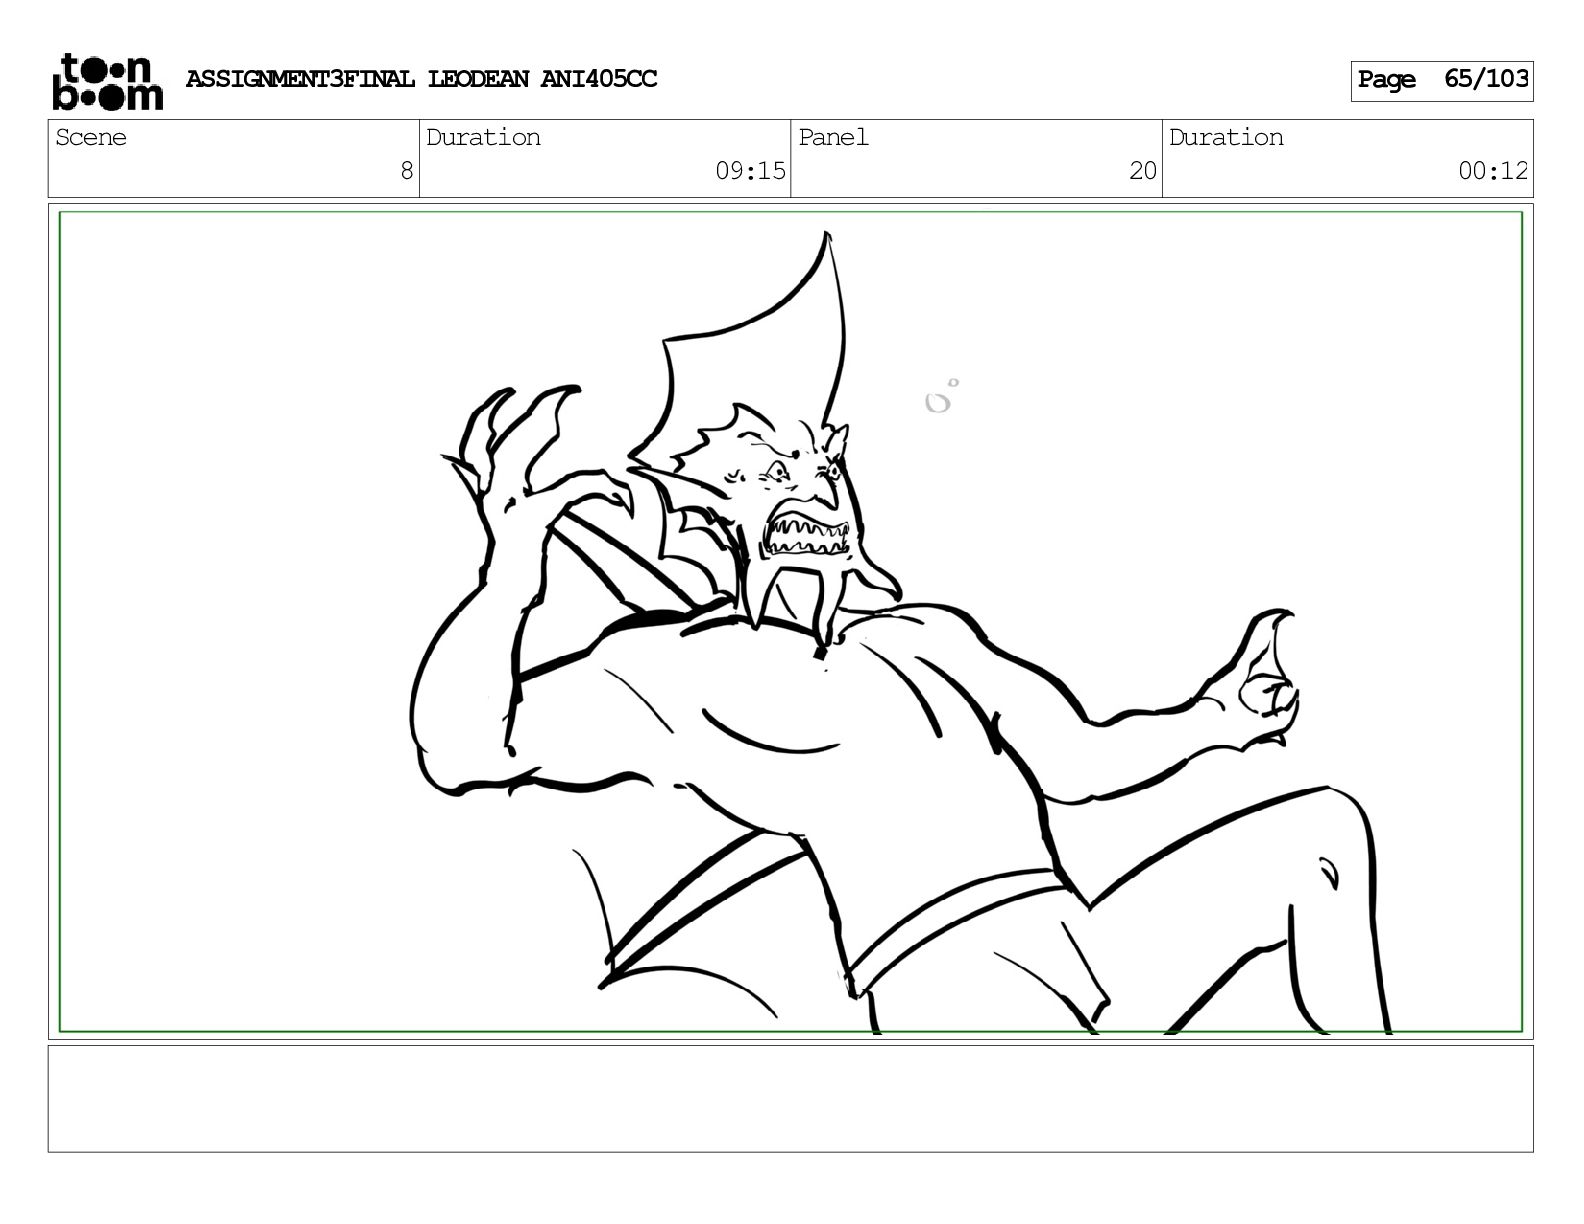Select the scene number 8
The width and height of the screenshot is (1584, 1224).
click(x=406, y=171)
